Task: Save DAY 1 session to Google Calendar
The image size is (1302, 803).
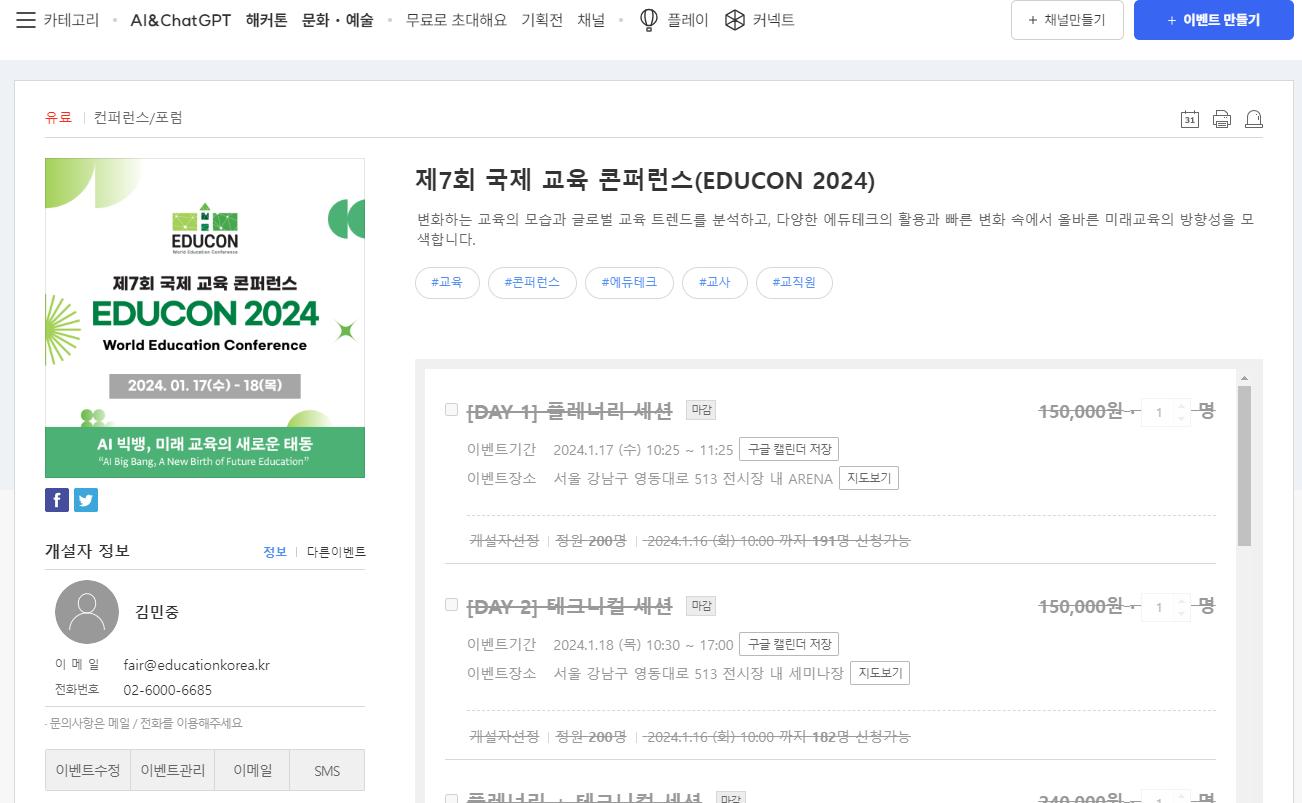Action: (x=790, y=449)
